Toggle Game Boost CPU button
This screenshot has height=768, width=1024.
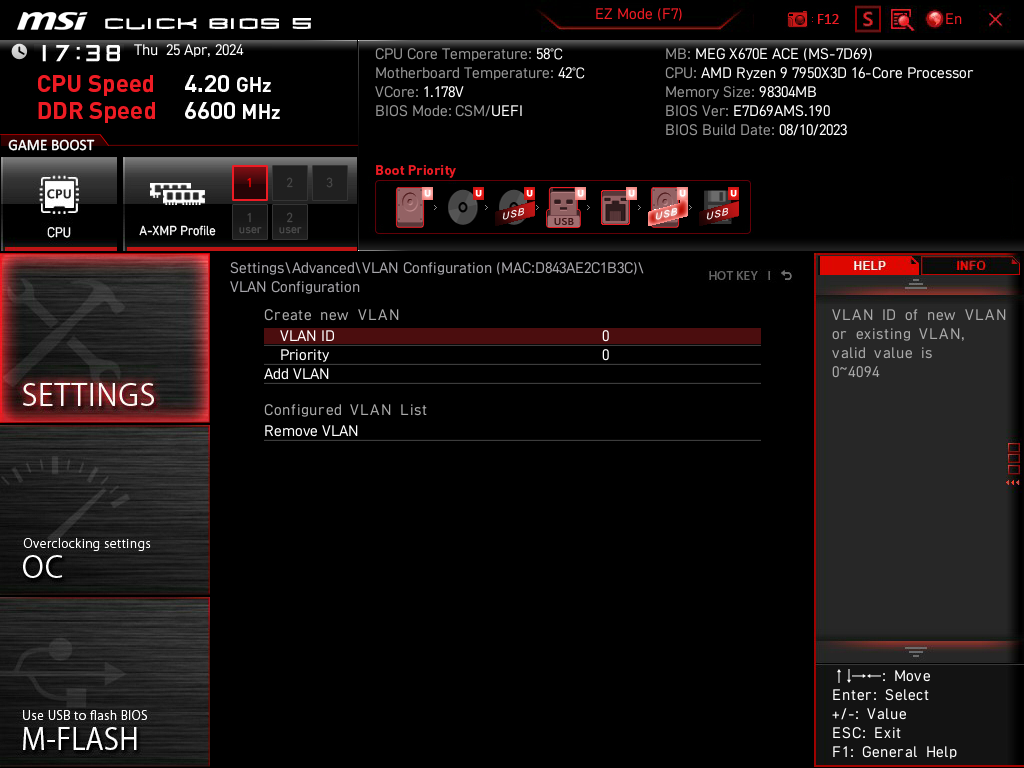coord(59,204)
